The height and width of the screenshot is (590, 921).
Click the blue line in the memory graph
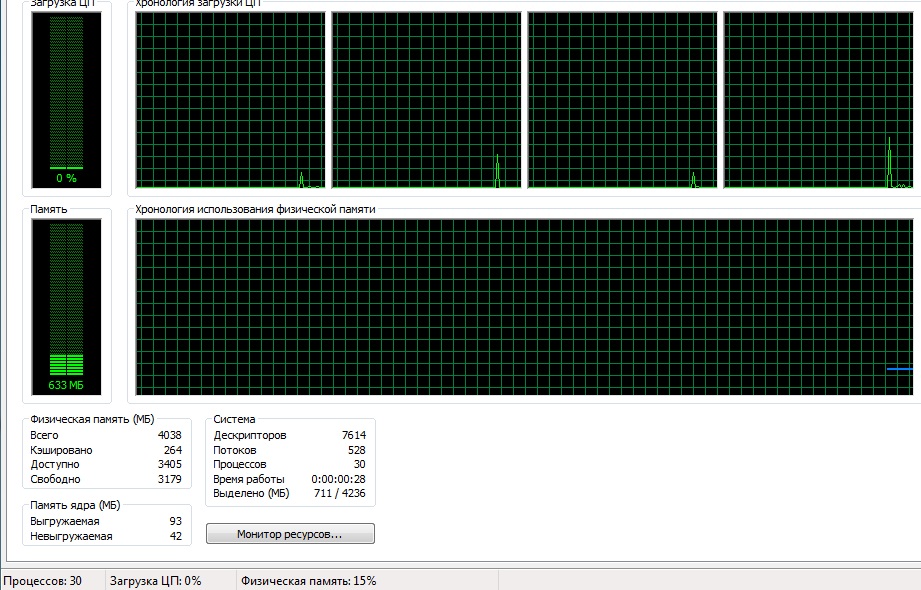tap(900, 369)
